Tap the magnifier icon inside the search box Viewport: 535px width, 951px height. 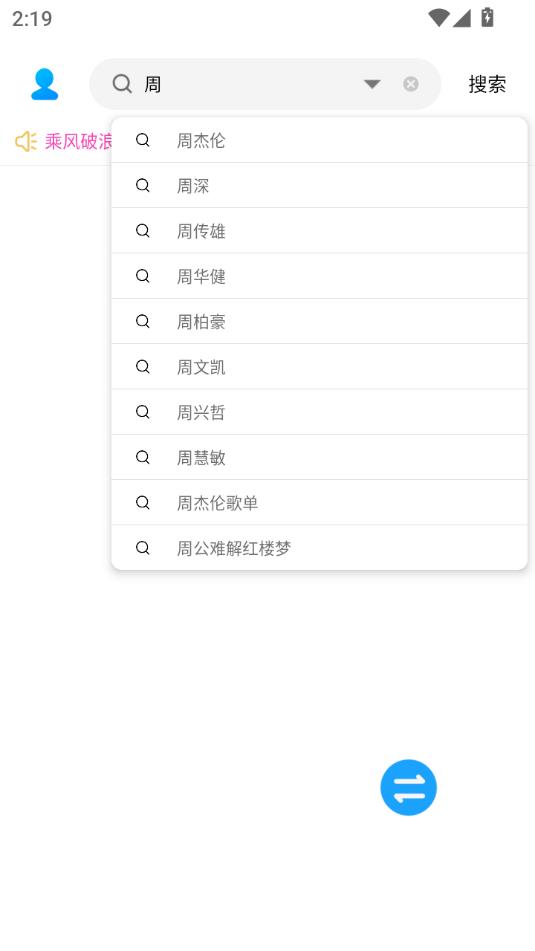(x=122, y=84)
